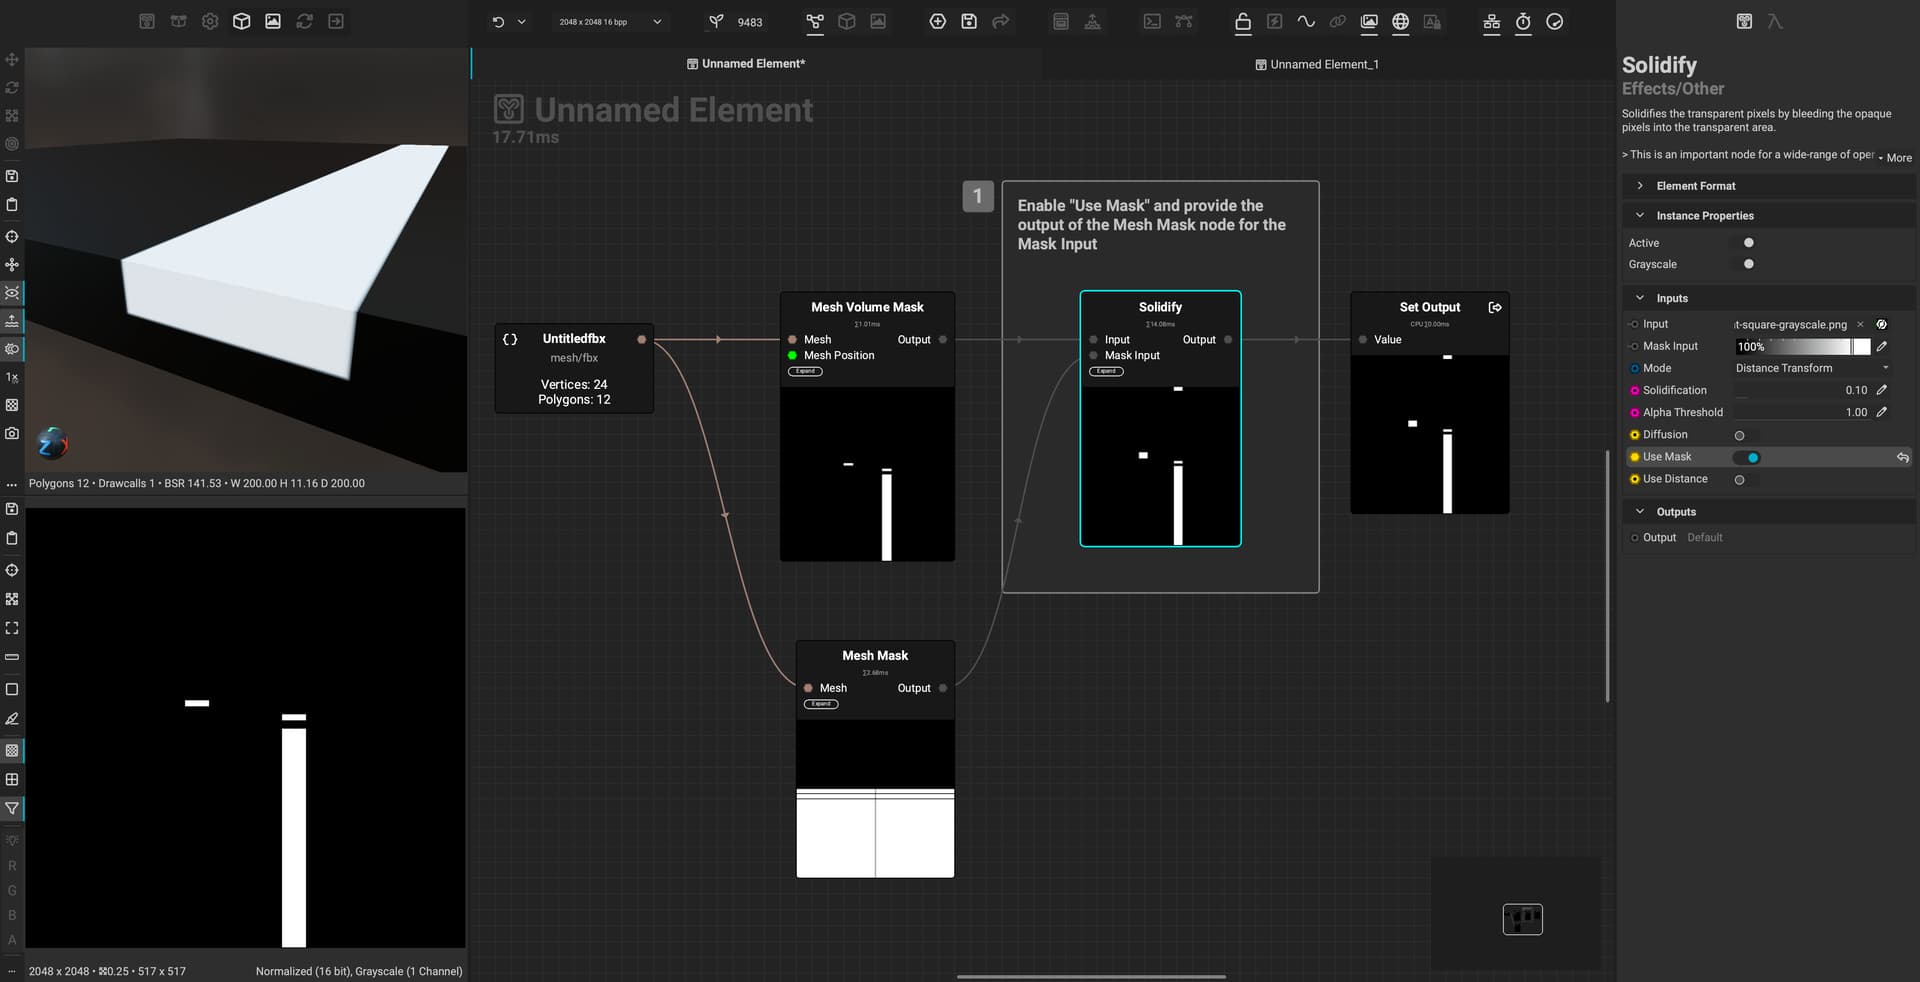Open the Mode dropdown showing Distance Transform
This screenshot has width=1920, height=982.
click(x=1811, y=368)
